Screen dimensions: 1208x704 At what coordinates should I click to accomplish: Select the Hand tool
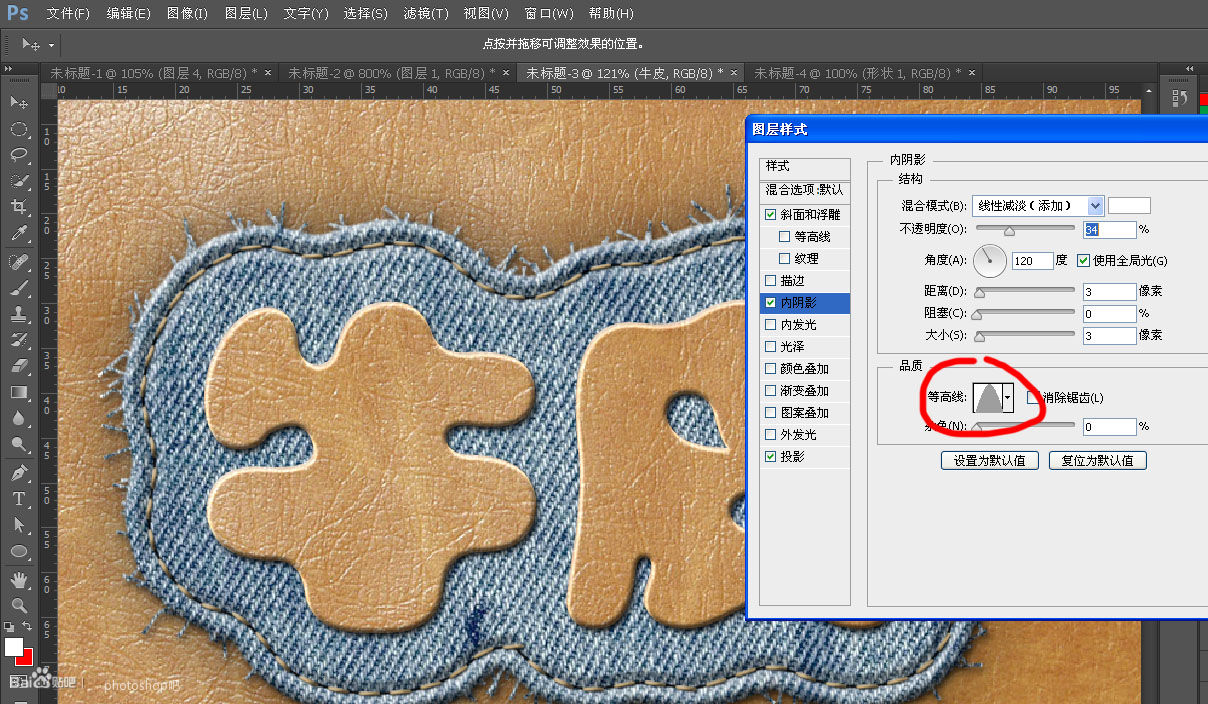[19, 579]
